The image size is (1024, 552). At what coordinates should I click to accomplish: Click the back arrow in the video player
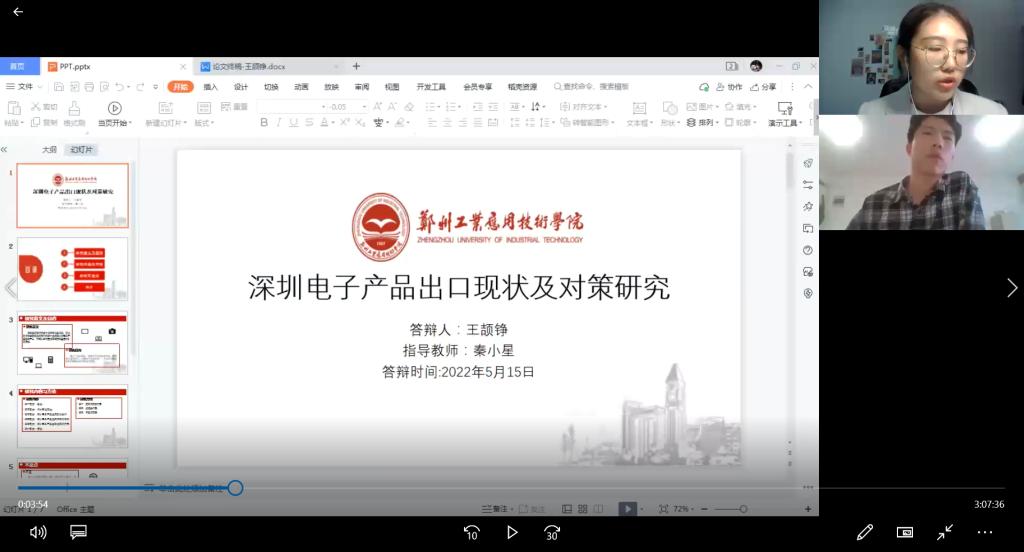tap(17, 12)
